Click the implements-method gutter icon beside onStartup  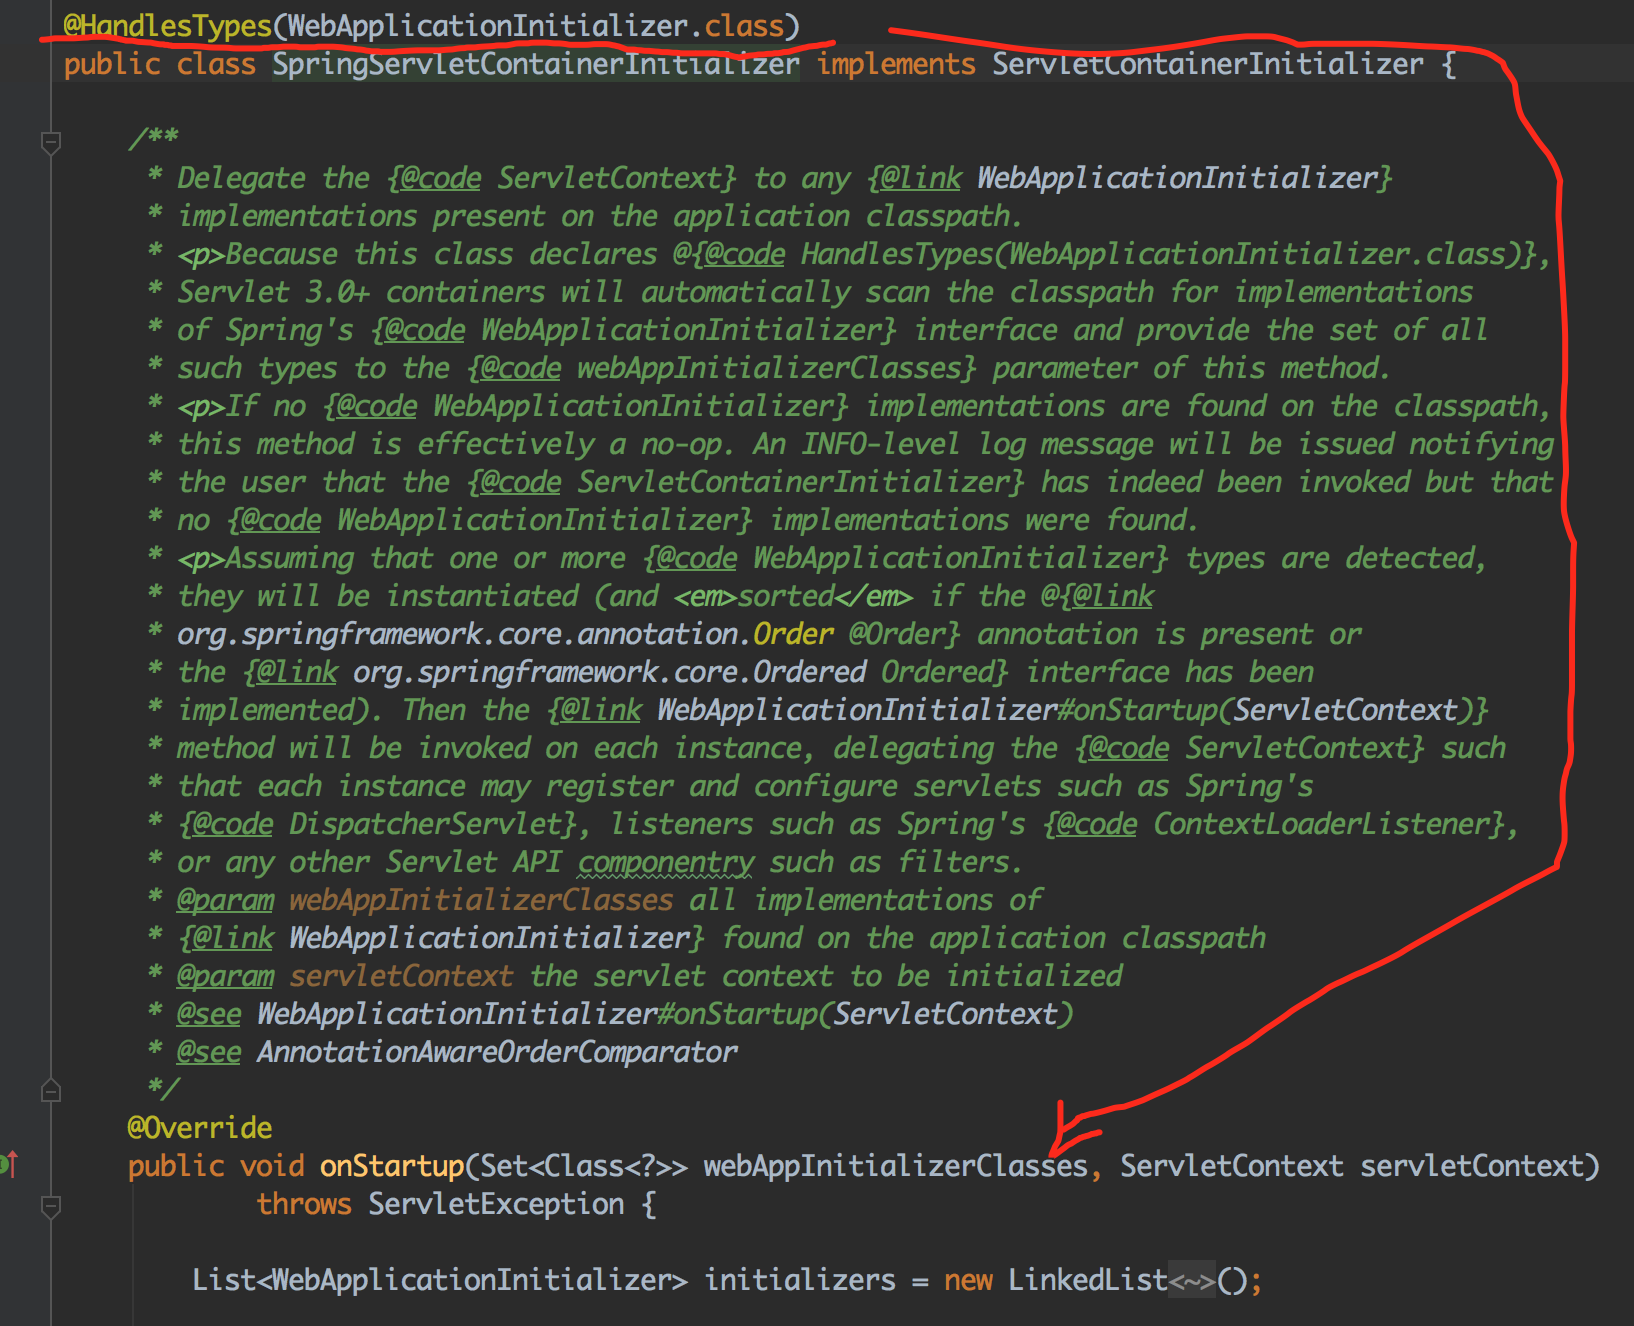click(x=9, y=1164)
